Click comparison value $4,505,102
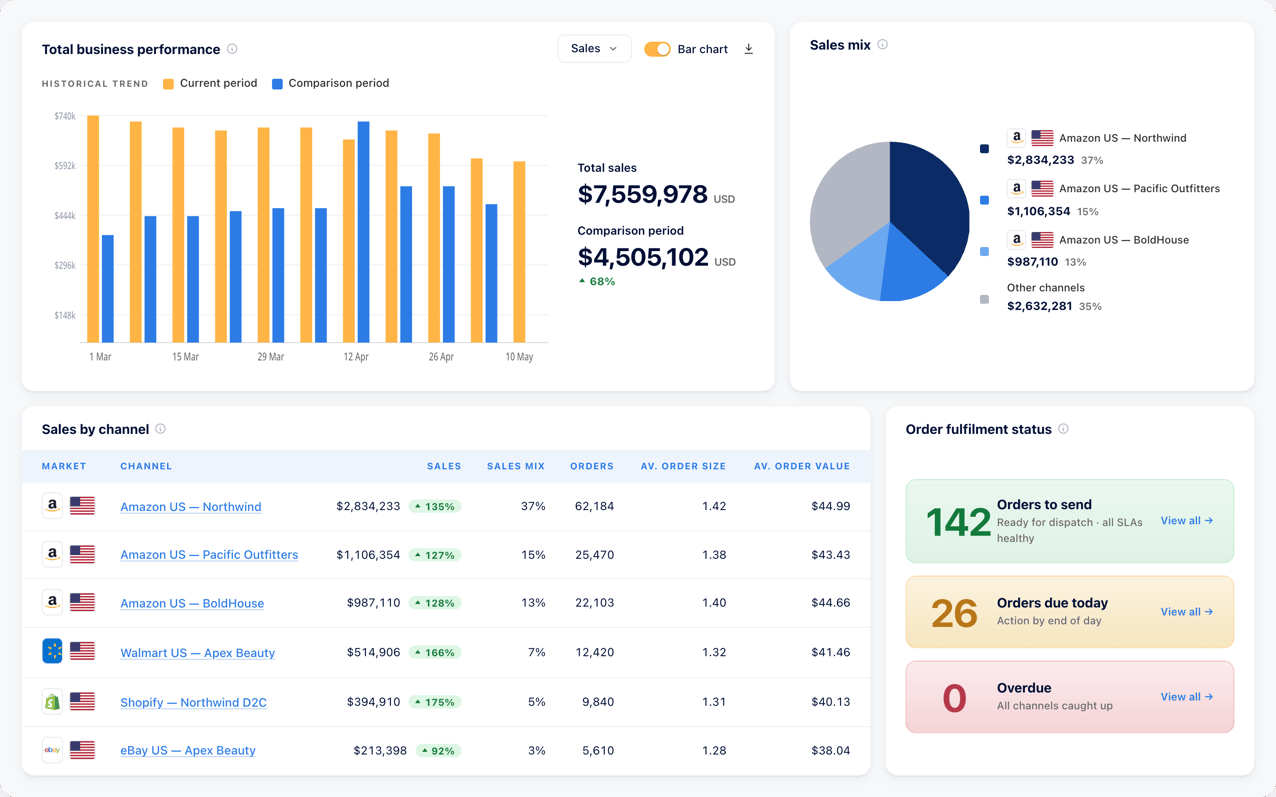Viewport: 1276px width, 797px height. coord(643,257)
